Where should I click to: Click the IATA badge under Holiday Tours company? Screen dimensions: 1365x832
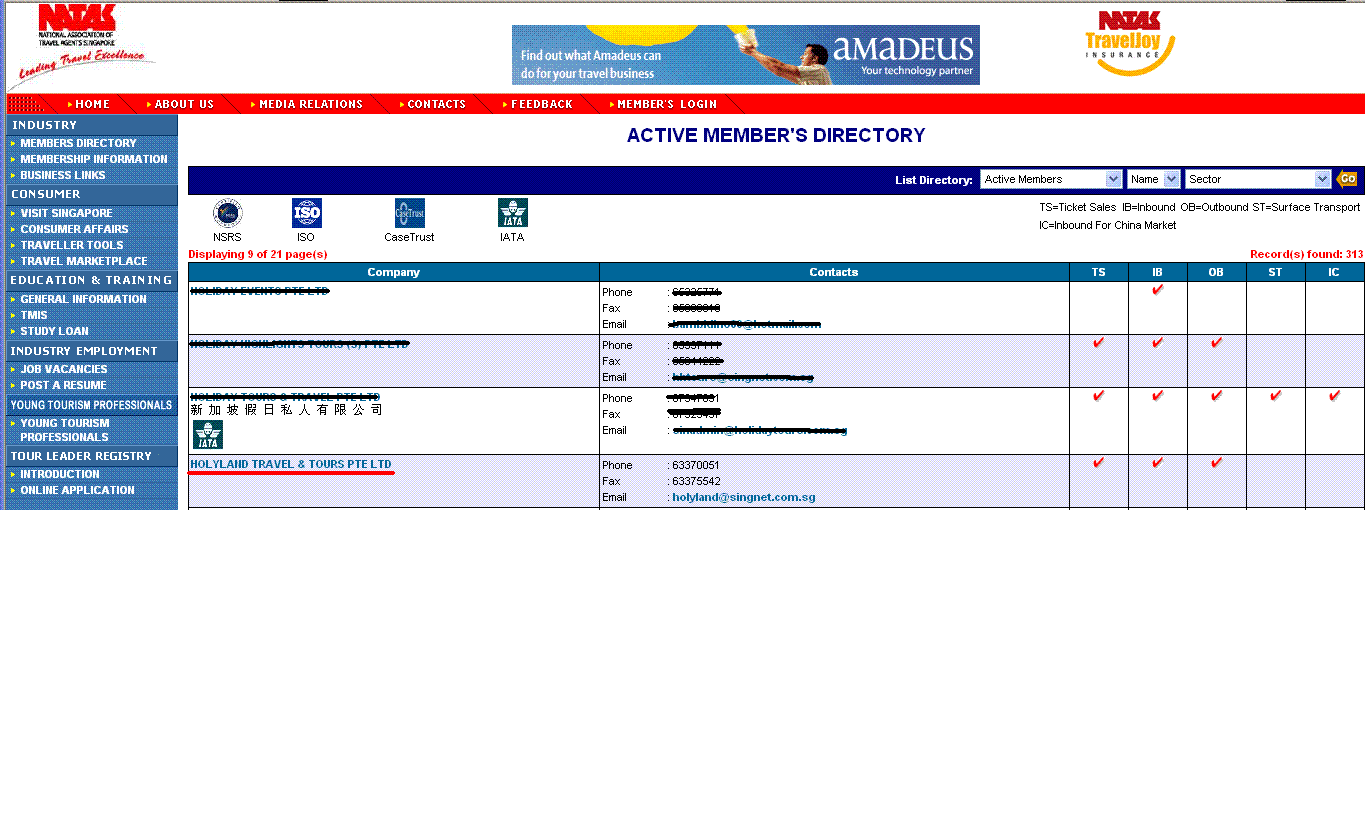pos(208,434)
